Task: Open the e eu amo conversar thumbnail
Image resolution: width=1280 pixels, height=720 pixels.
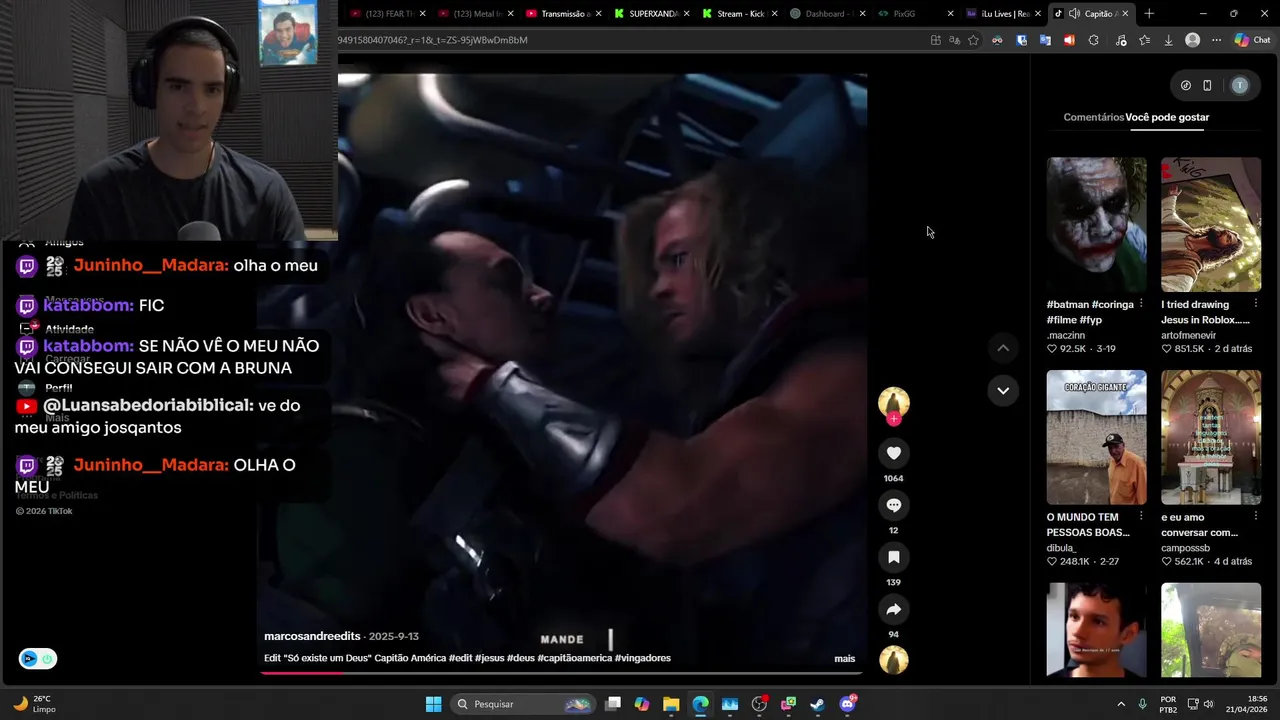Action: pyautogui.click(x=1211, y=437)
